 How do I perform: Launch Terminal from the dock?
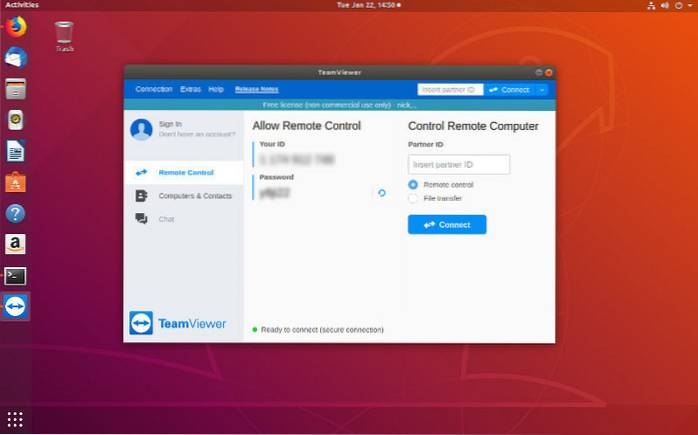coord(15,275)
